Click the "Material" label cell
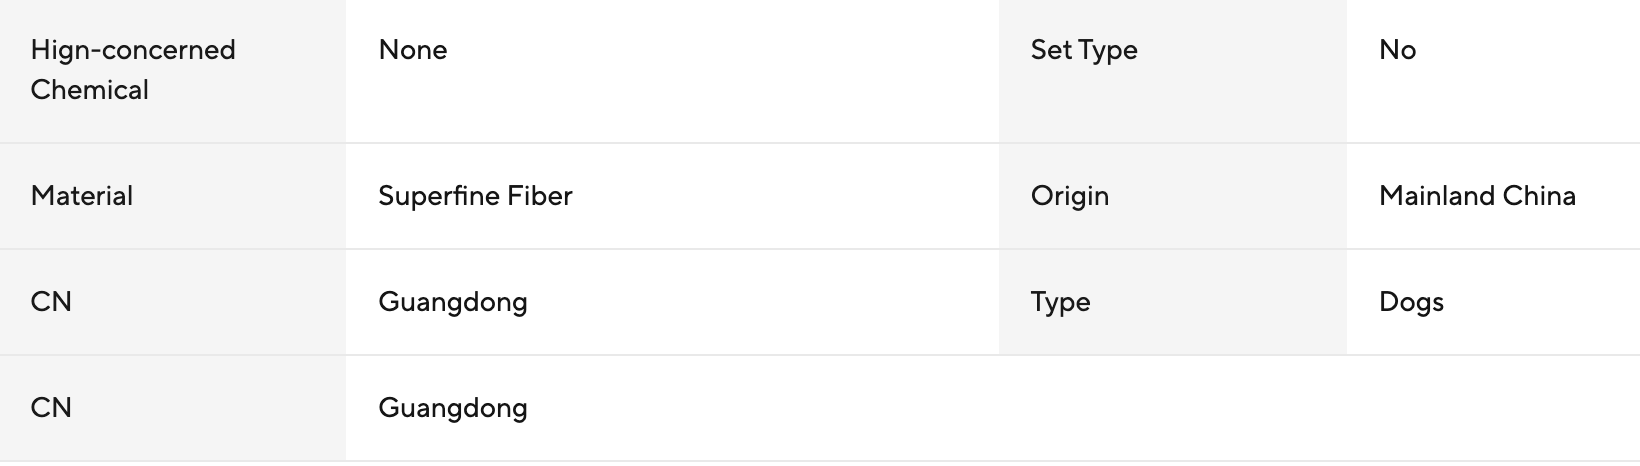Image resolution: width=1640 pixels, height=466 pixels. click(x=82, y=196)
